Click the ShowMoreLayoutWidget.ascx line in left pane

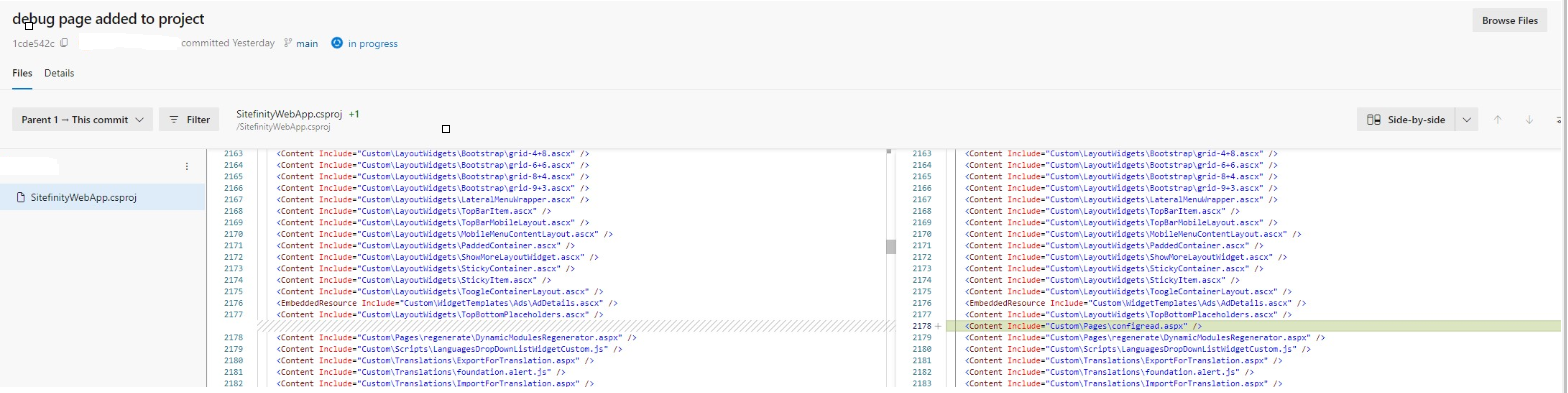(x=438, y=257)
